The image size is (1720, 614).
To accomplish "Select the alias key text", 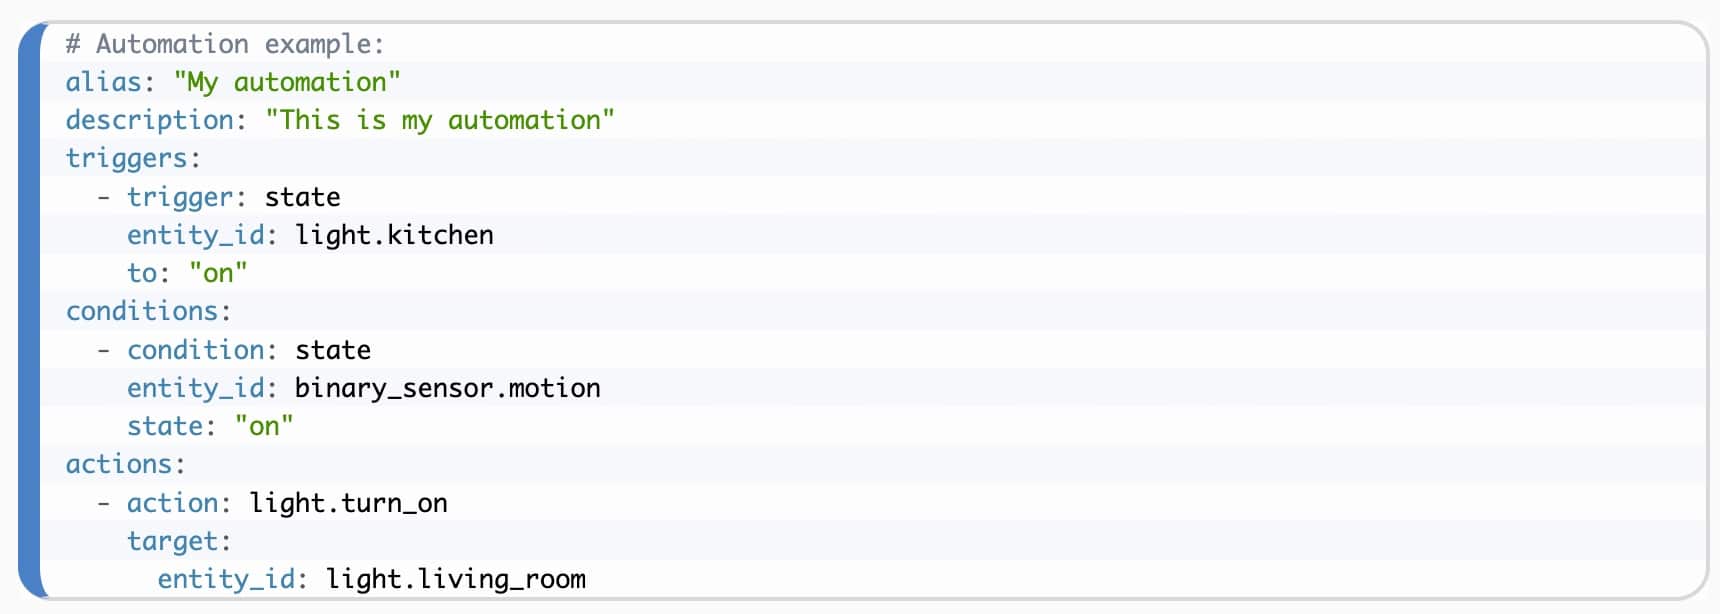I will 103,82.
